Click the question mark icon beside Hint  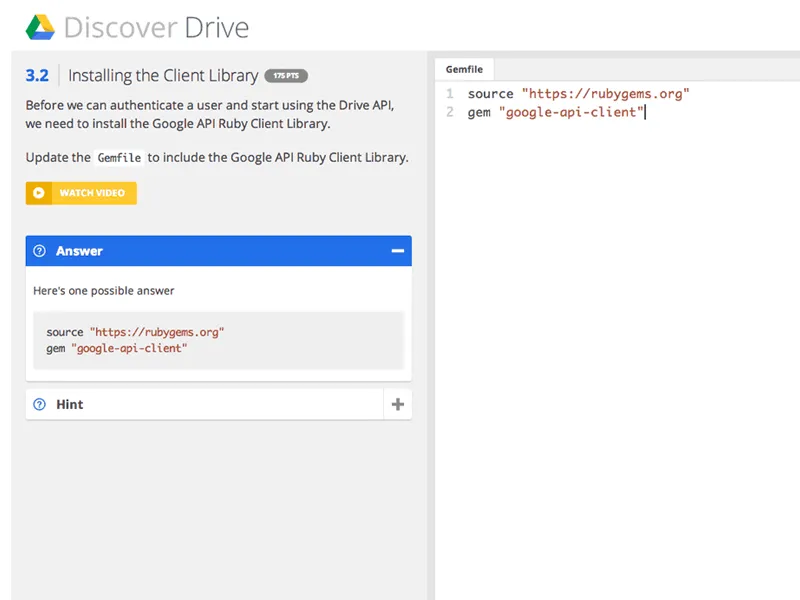pos(39,404)
